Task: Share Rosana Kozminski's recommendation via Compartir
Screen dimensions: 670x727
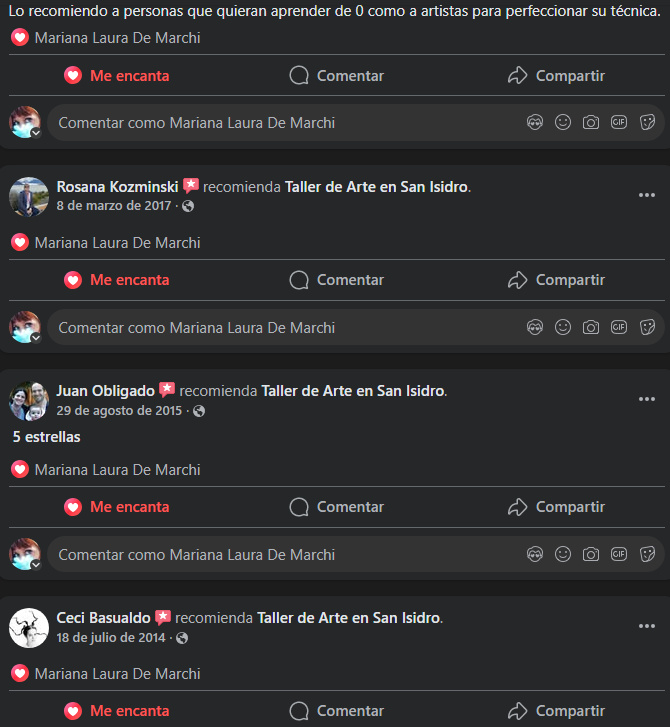Action: pos(556,280)
